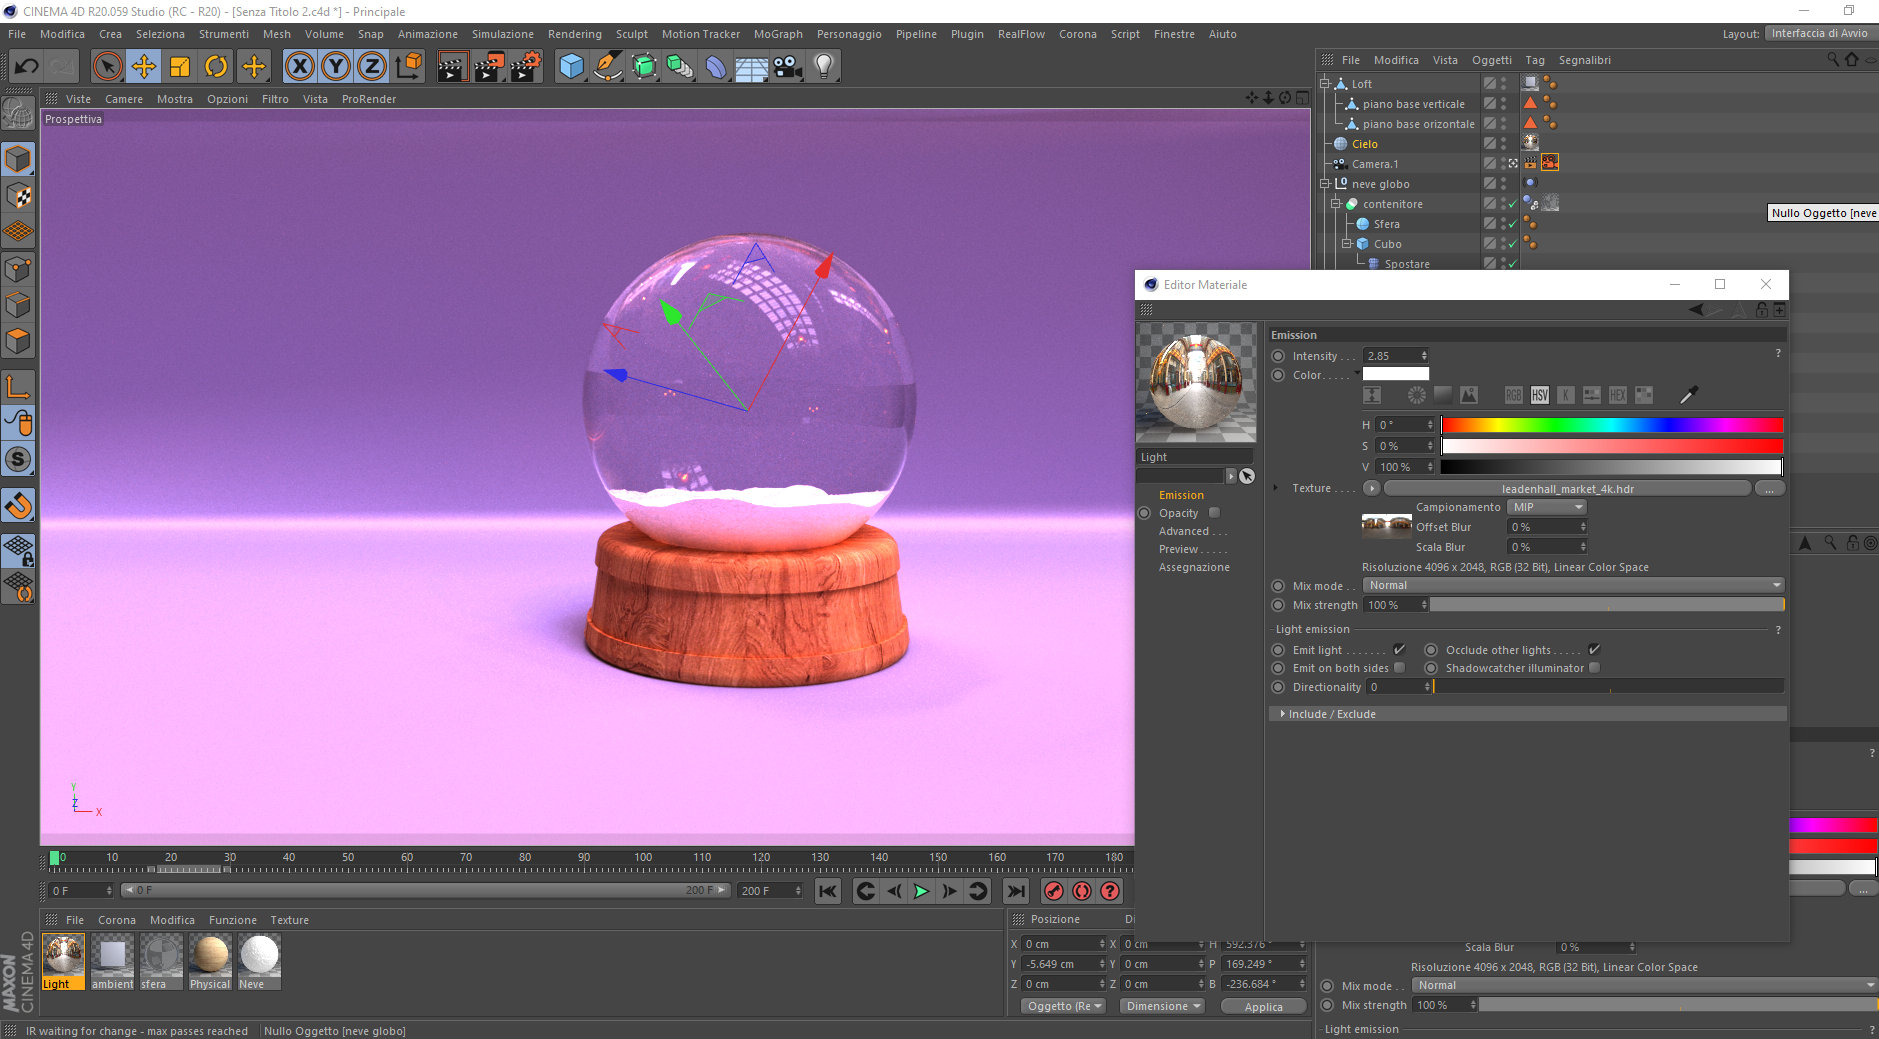This screenshot has width=1879, height=1039.
Task: Open Object Manager Segnalibri menu
Action: tap(1585, 60)
